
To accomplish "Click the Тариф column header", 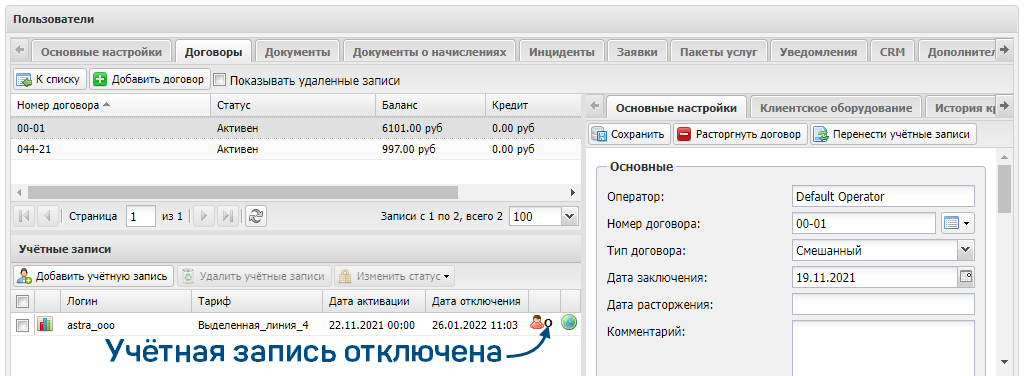I will click(257, 301).
